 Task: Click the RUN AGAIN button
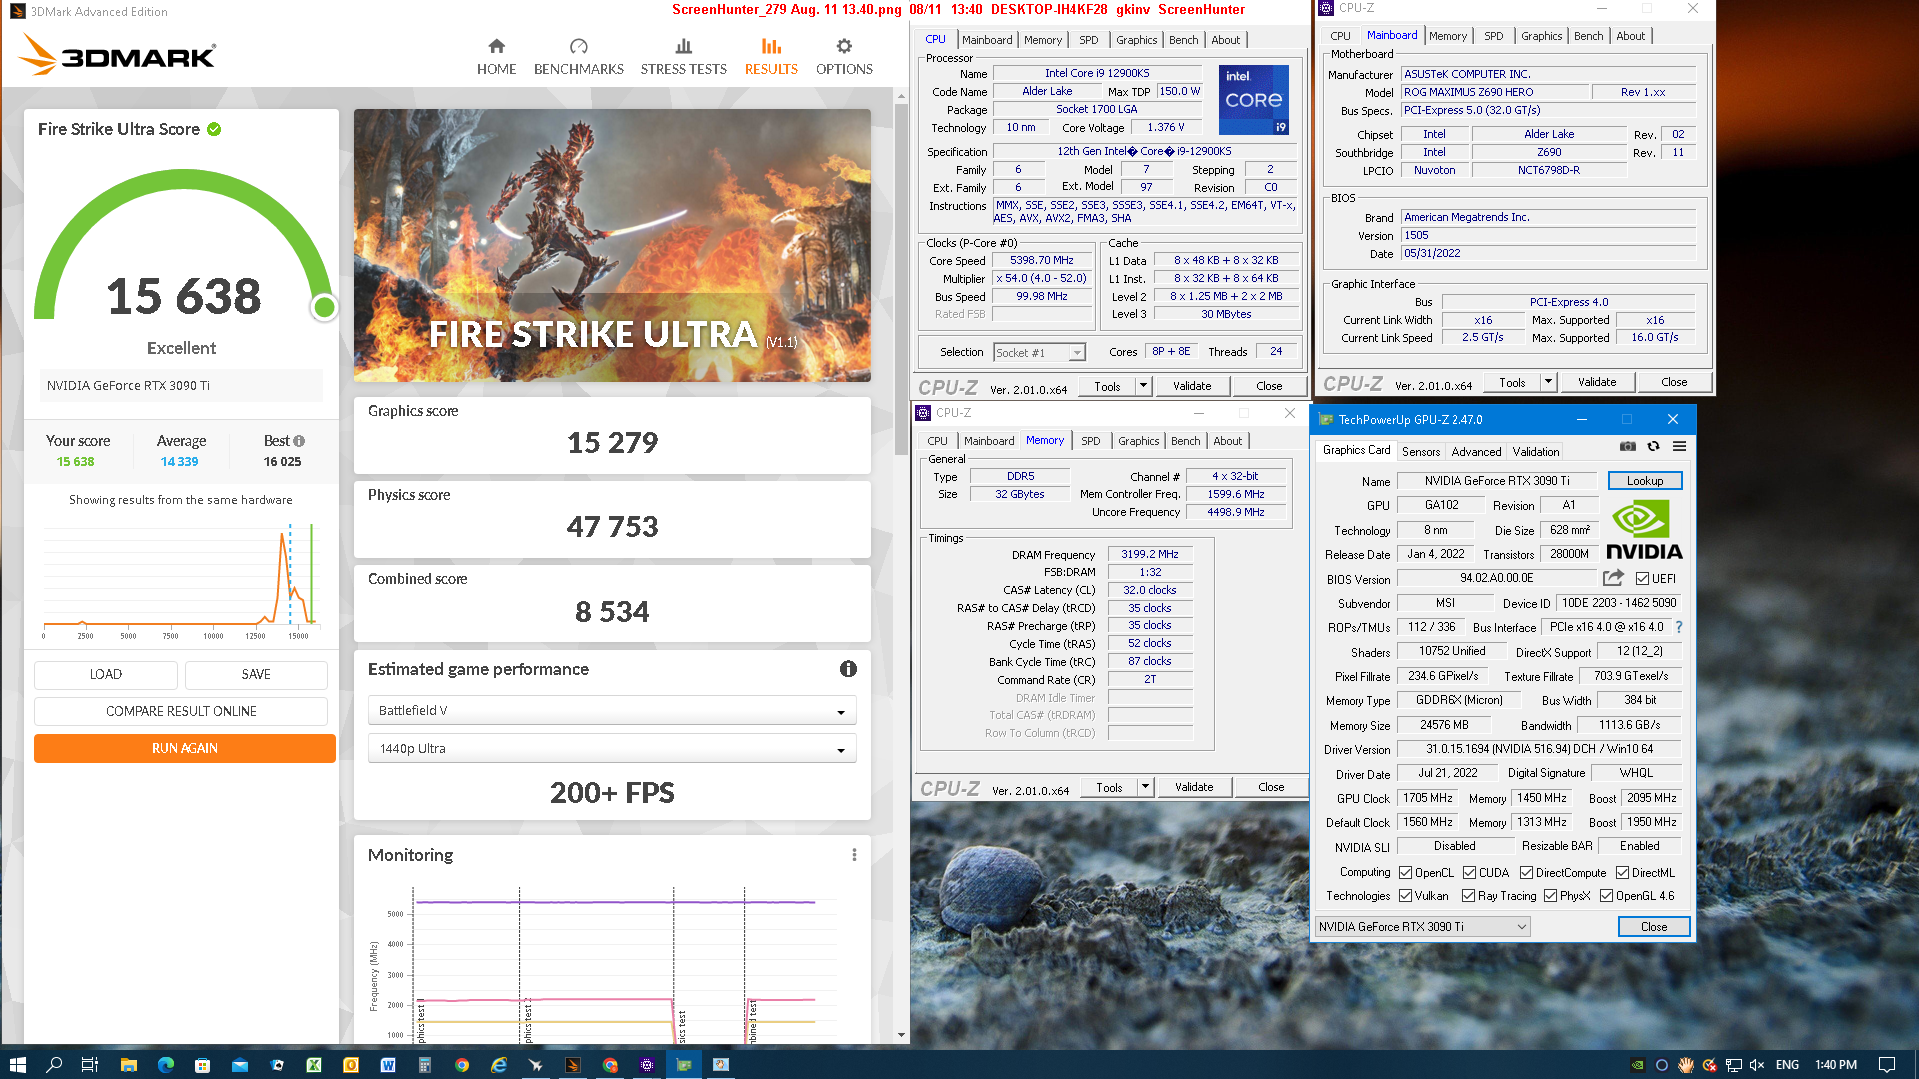click(x=185, y=748)
